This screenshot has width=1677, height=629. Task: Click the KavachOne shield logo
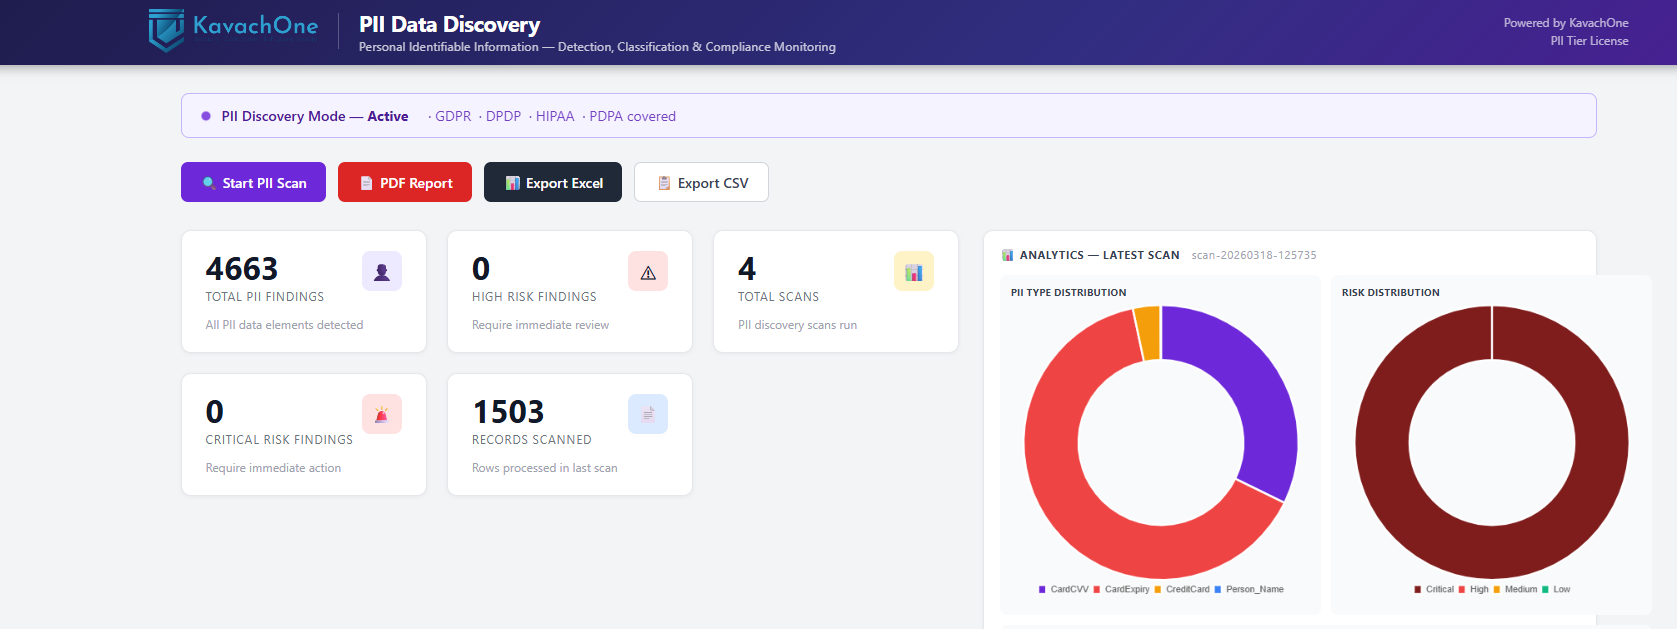click(166, 30)
